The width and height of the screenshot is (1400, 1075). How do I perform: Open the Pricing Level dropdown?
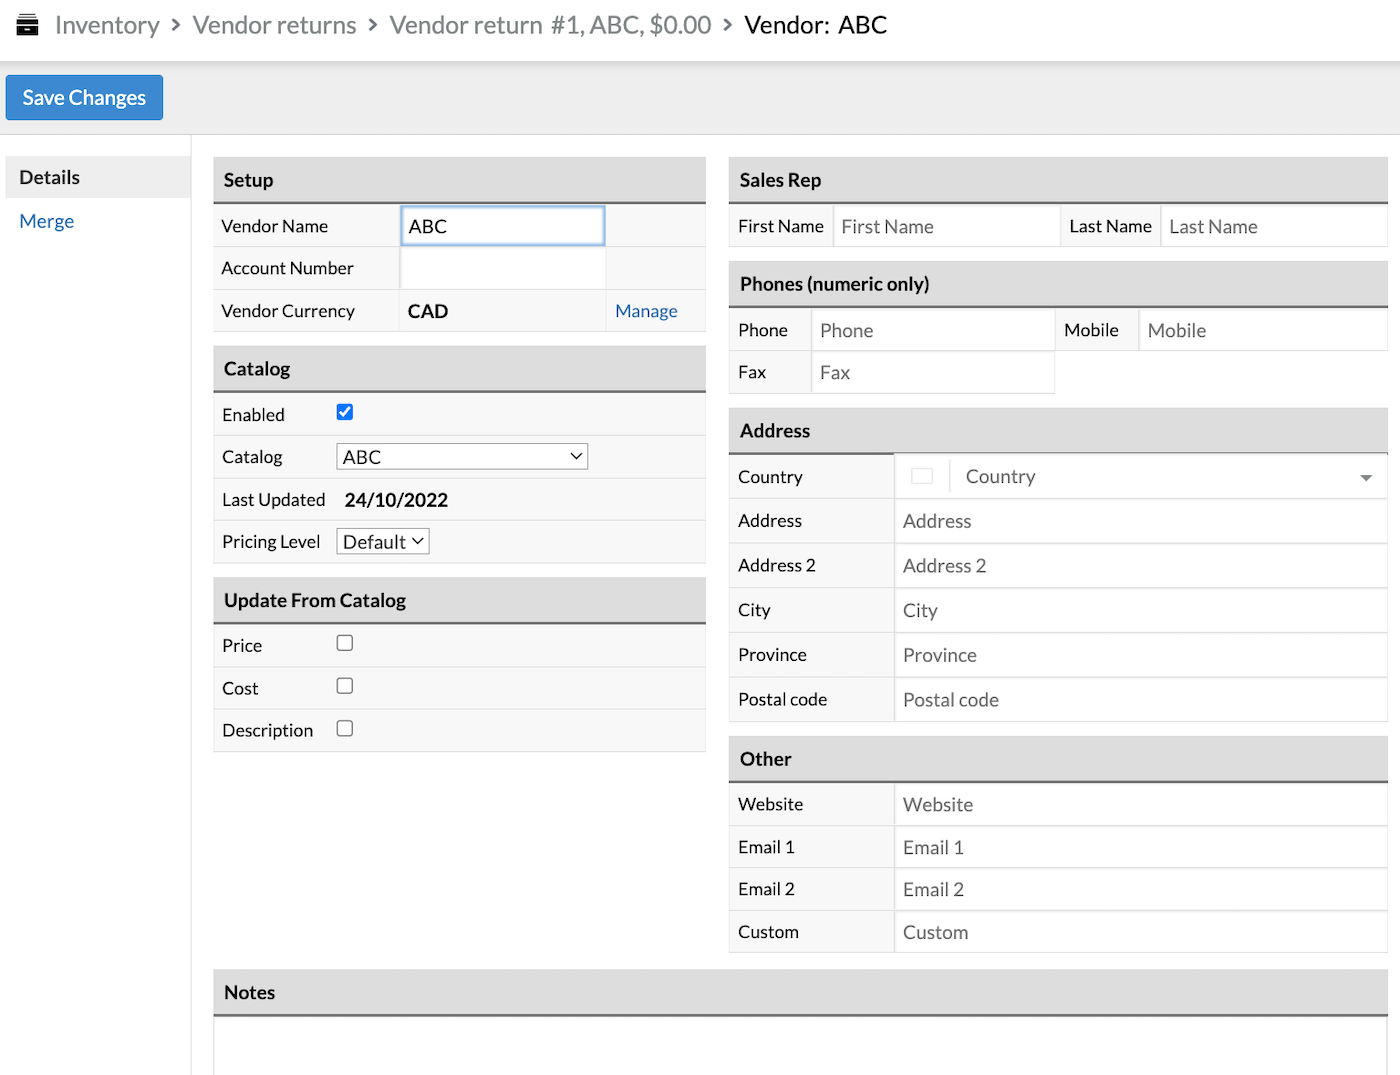click(x=382, y=541)
